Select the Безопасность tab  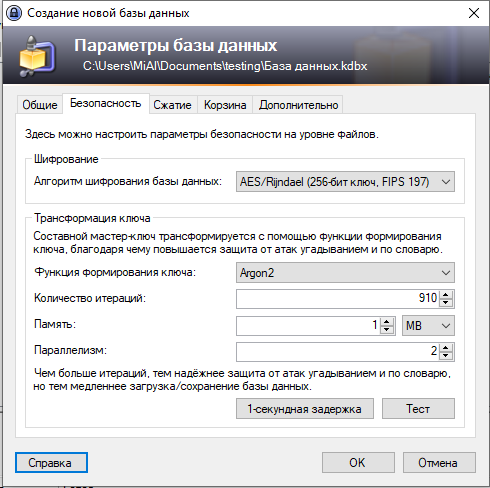tap(106, 103)
